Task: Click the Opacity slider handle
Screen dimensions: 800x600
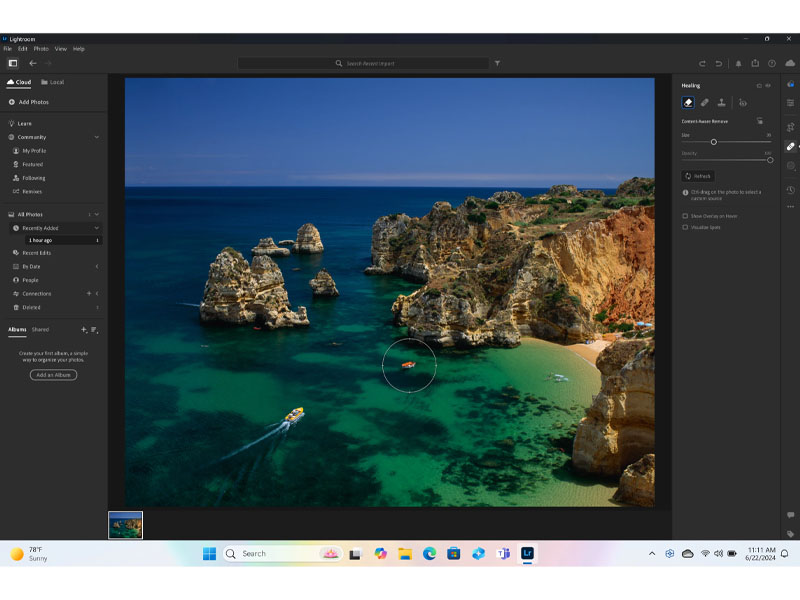Action: click(770, 160)
